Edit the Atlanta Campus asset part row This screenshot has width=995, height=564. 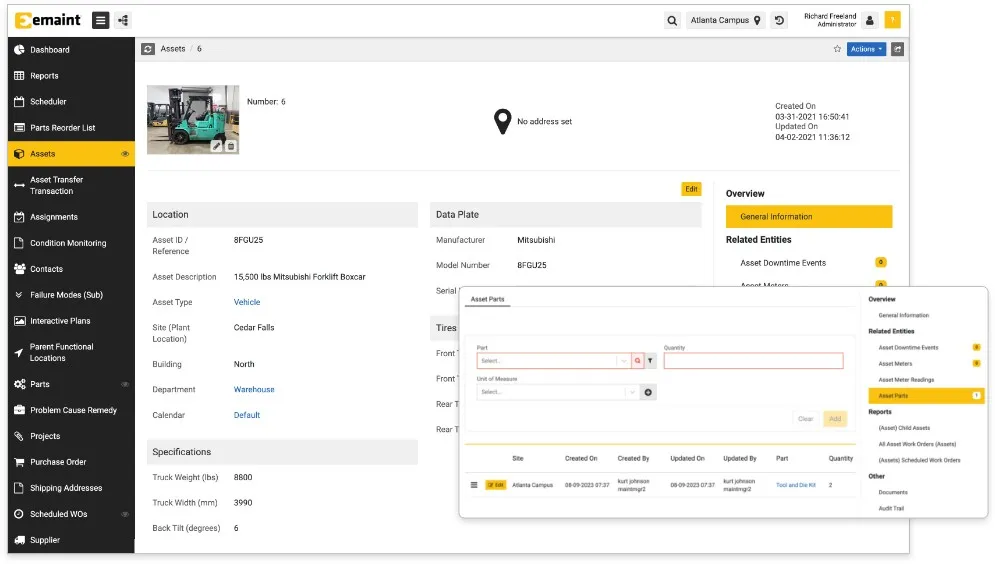[496, 485]
